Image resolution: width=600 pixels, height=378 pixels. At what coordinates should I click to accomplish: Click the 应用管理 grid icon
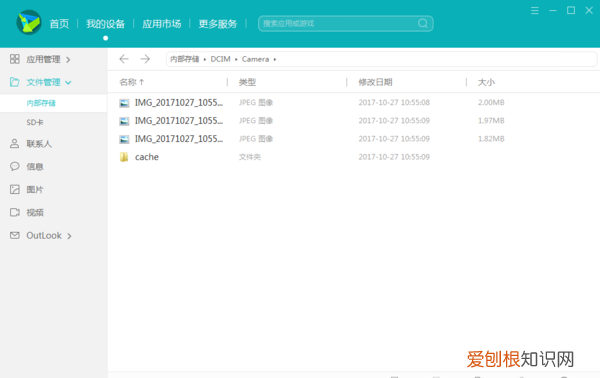tap(15, 59)
